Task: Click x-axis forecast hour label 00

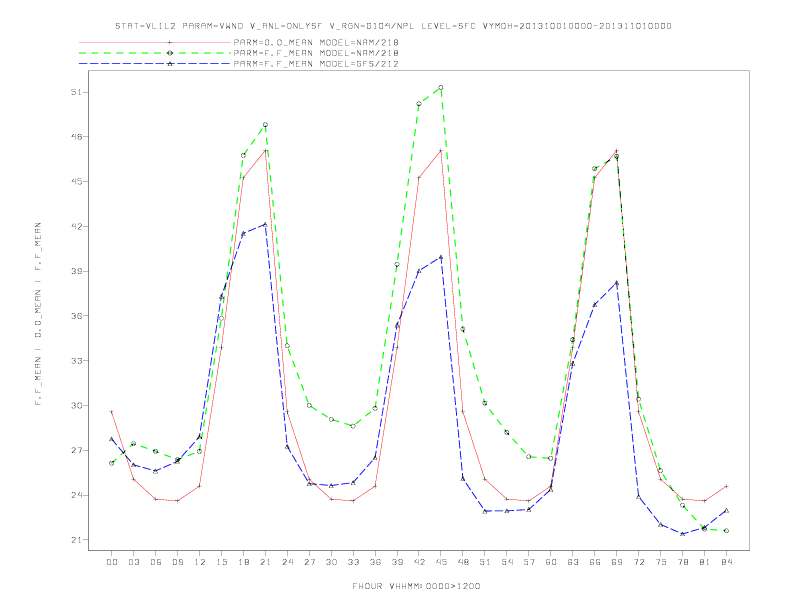Action: [x=112, y=562]
